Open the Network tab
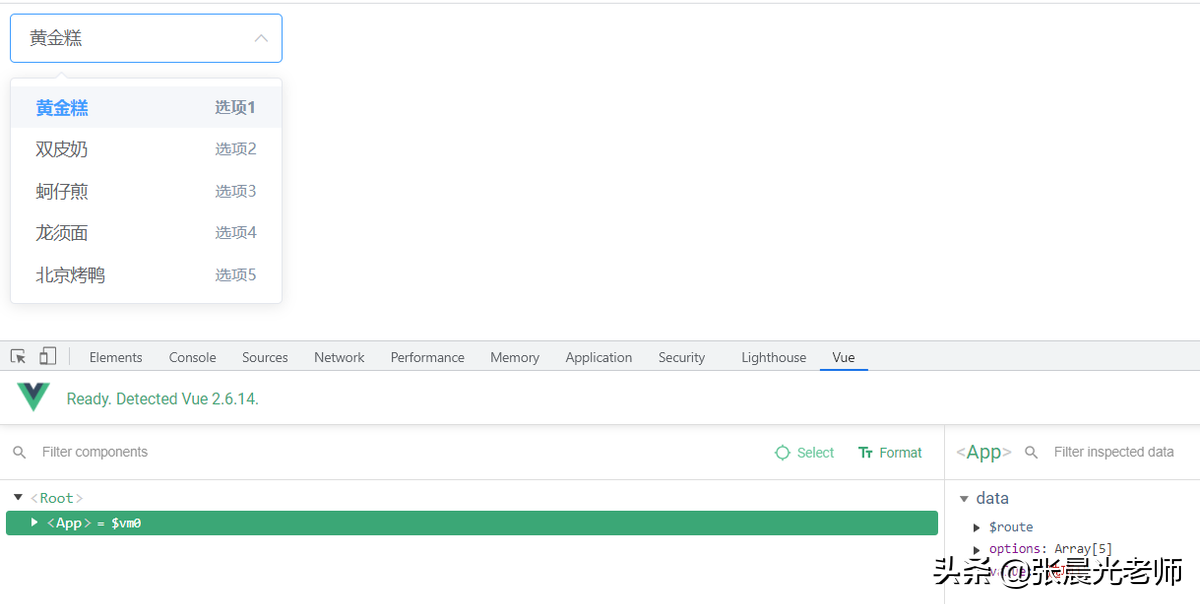The image size is (1200, 604). [339, 357]
